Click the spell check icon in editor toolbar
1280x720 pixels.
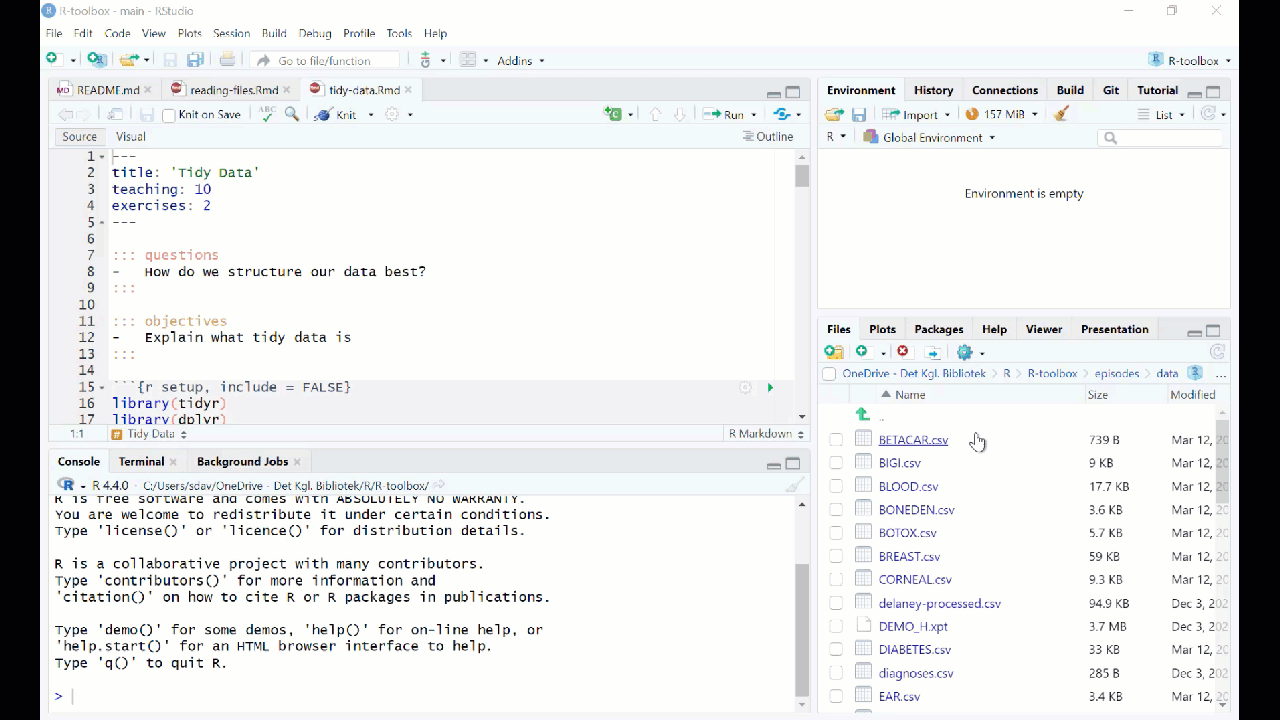(266, 115)
